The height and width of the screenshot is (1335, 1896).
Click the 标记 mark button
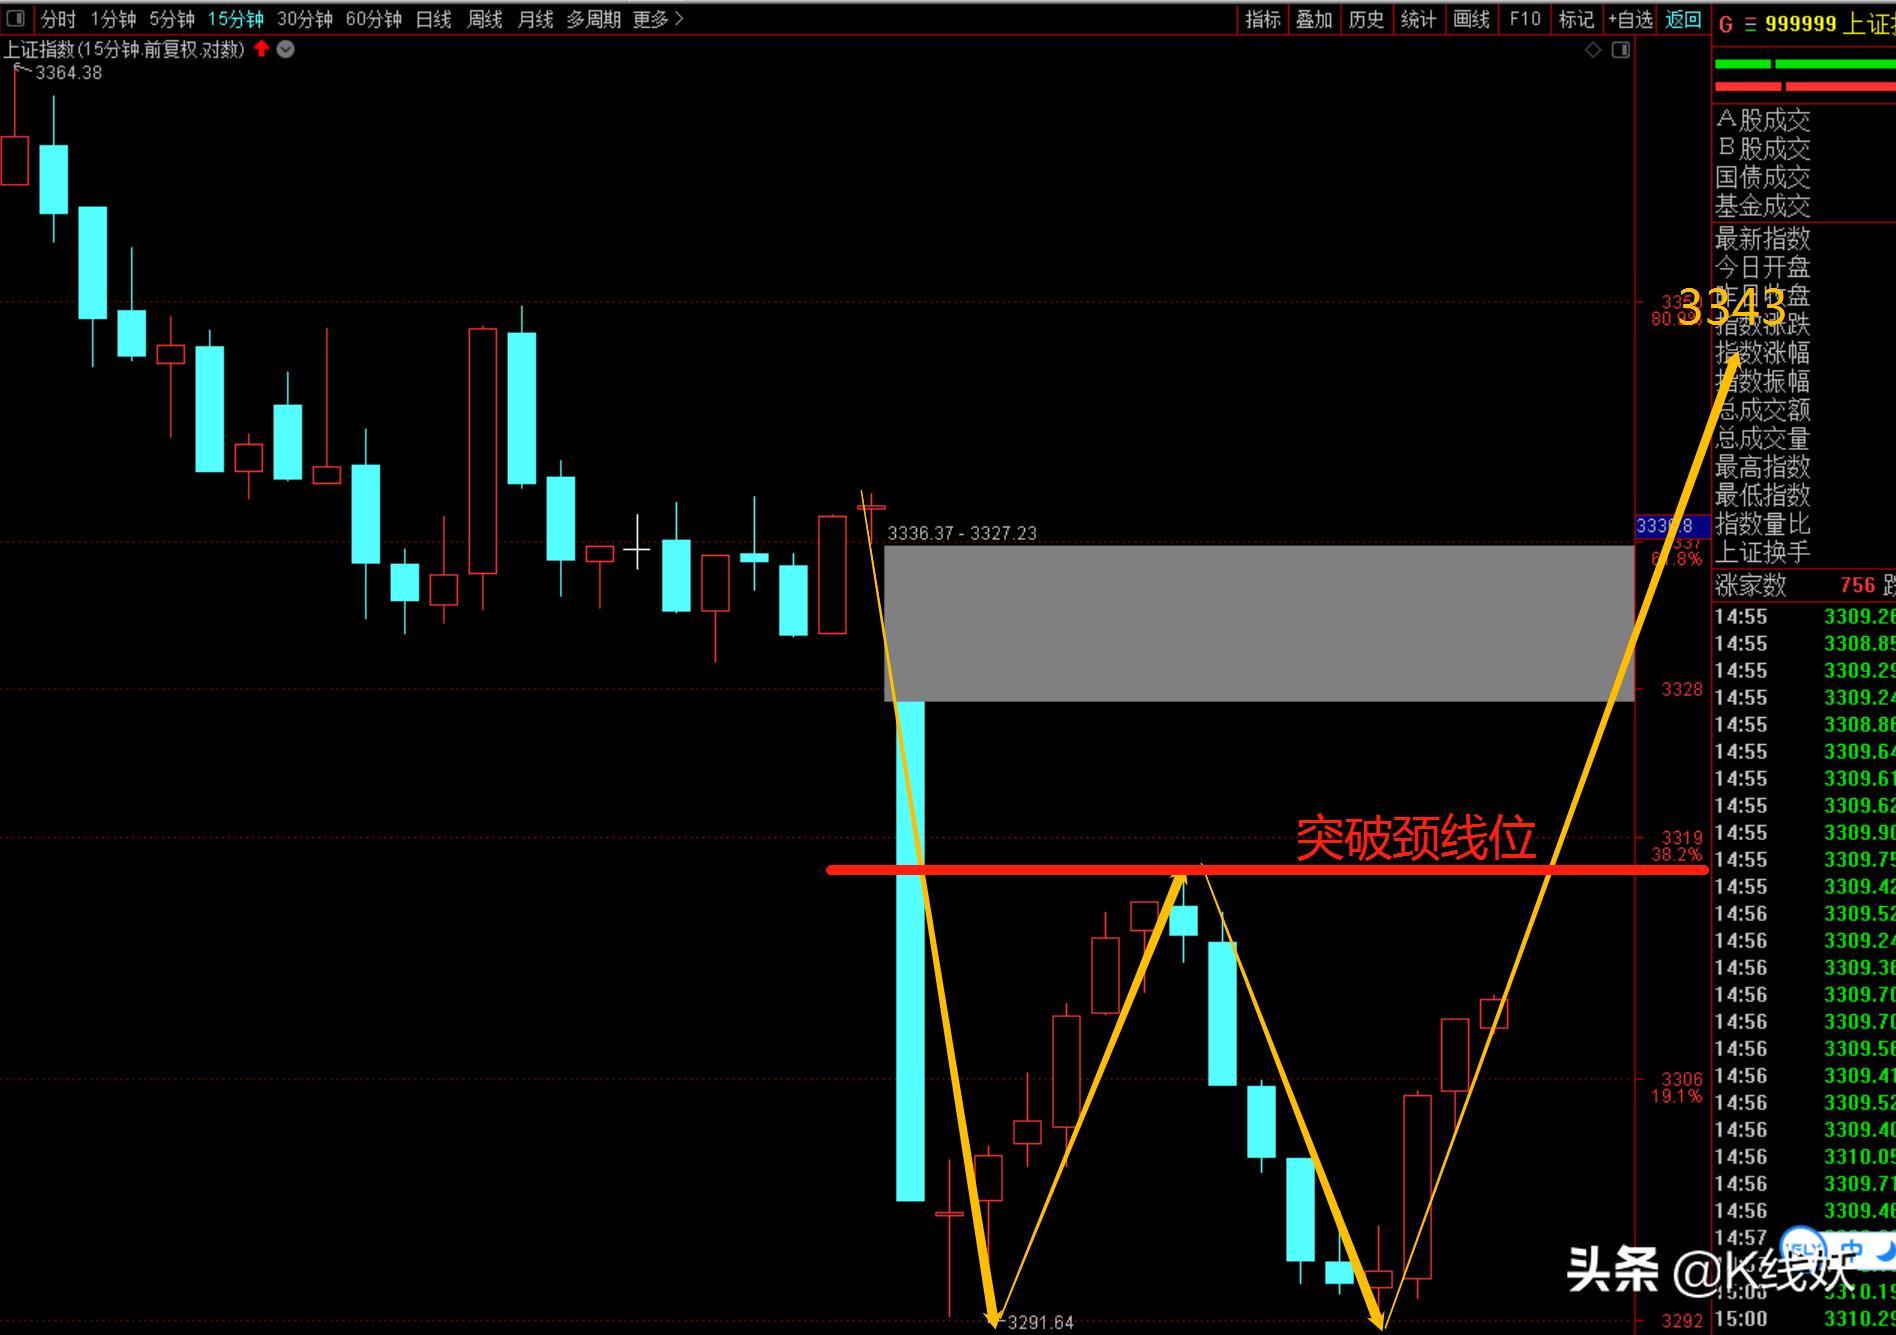click(1577, 19)
